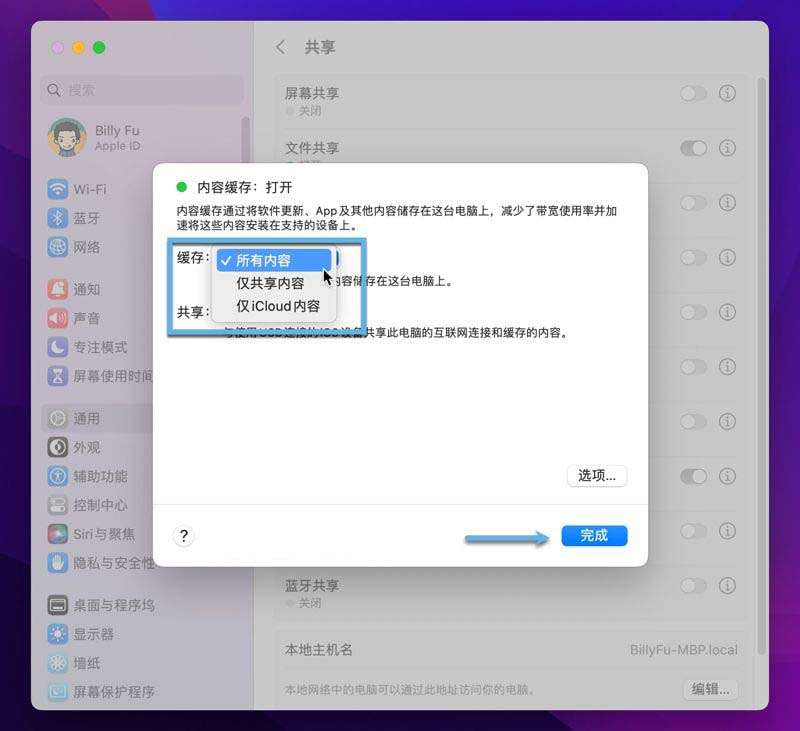Click the help question mark in the dialog
800x731 pixels.
point(183,535)
